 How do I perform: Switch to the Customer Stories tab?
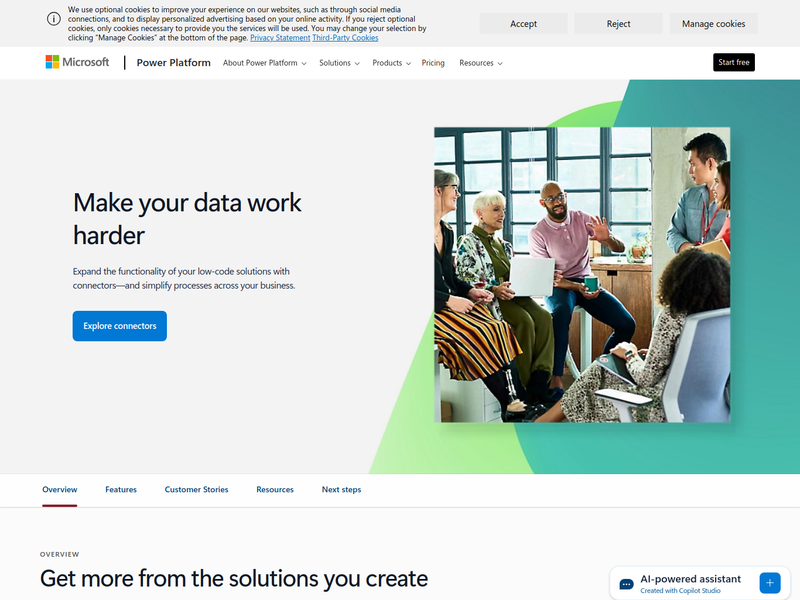click(196, 490)
